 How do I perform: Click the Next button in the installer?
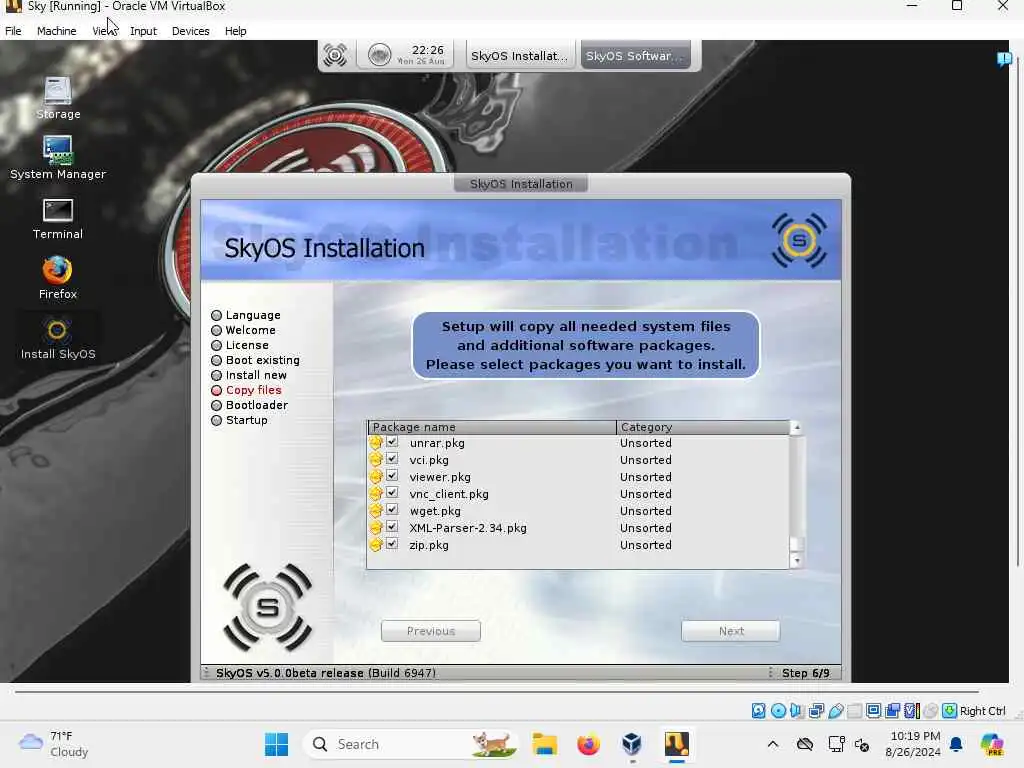coord(731,631)
